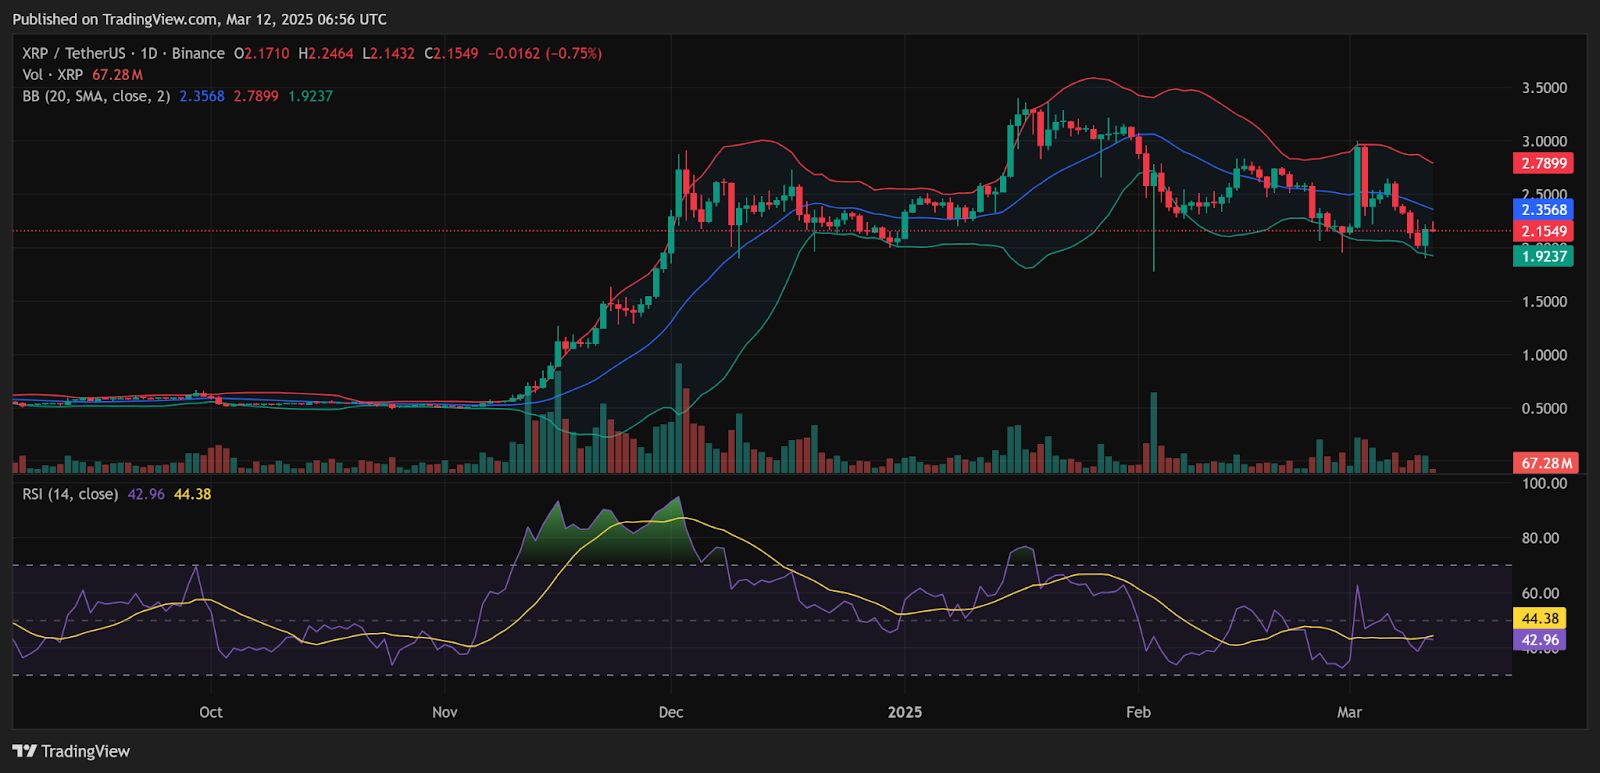Viewport: 1600px width, 773px height.
Task: Click the 'Vol · XRP' indicator label
Action: tap(53, 75)
